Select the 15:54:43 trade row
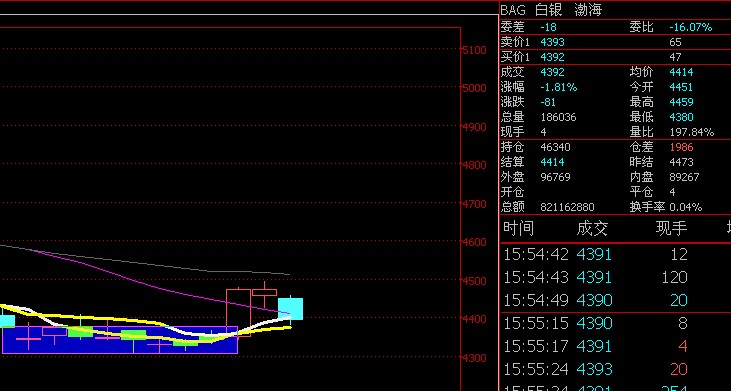 [615, 277]
